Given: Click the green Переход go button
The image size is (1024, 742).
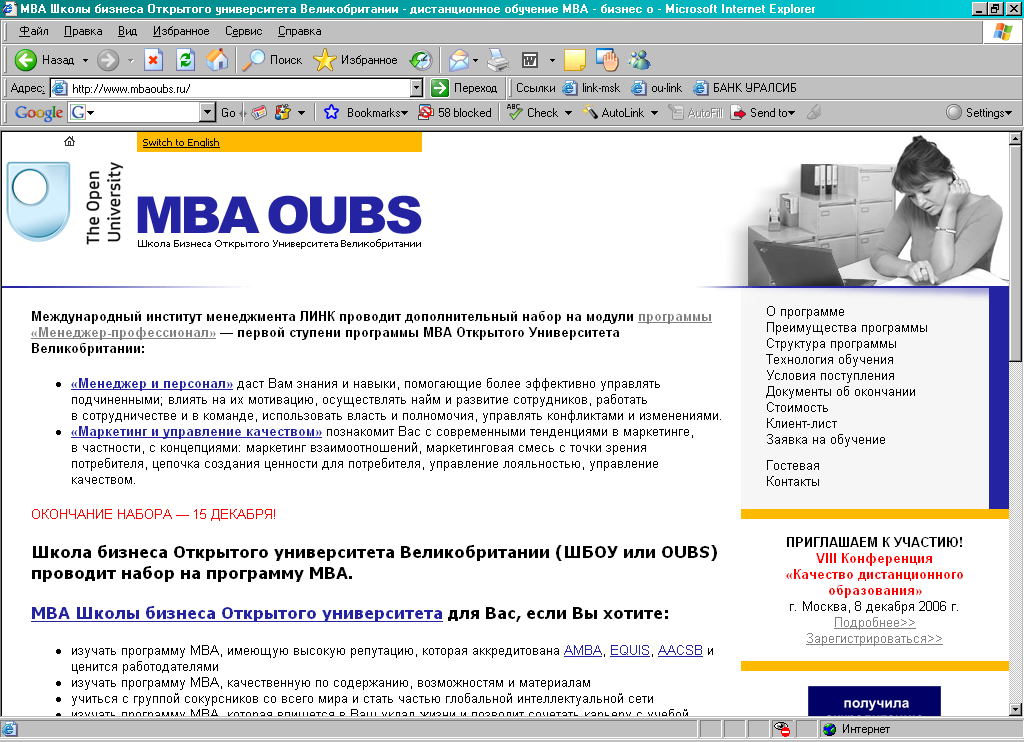Looking at the screenshot, I should click(x=464, y=88).
